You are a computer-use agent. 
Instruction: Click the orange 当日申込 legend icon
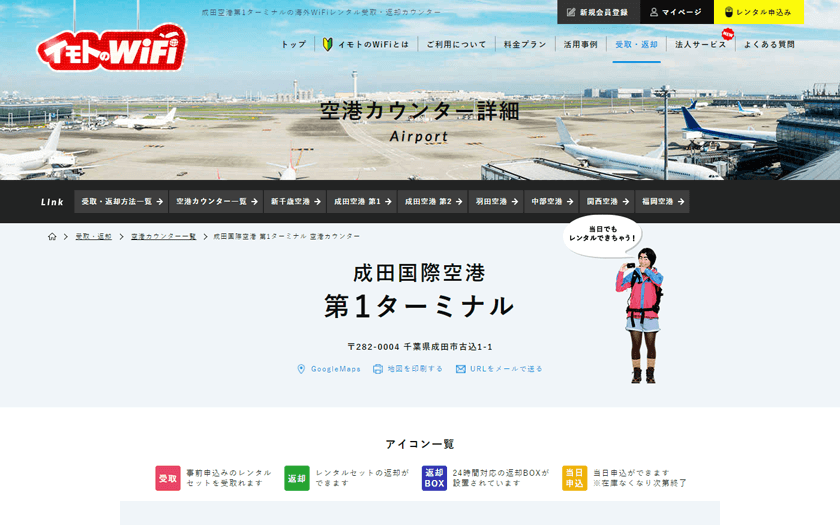click(x=574, y=478)
